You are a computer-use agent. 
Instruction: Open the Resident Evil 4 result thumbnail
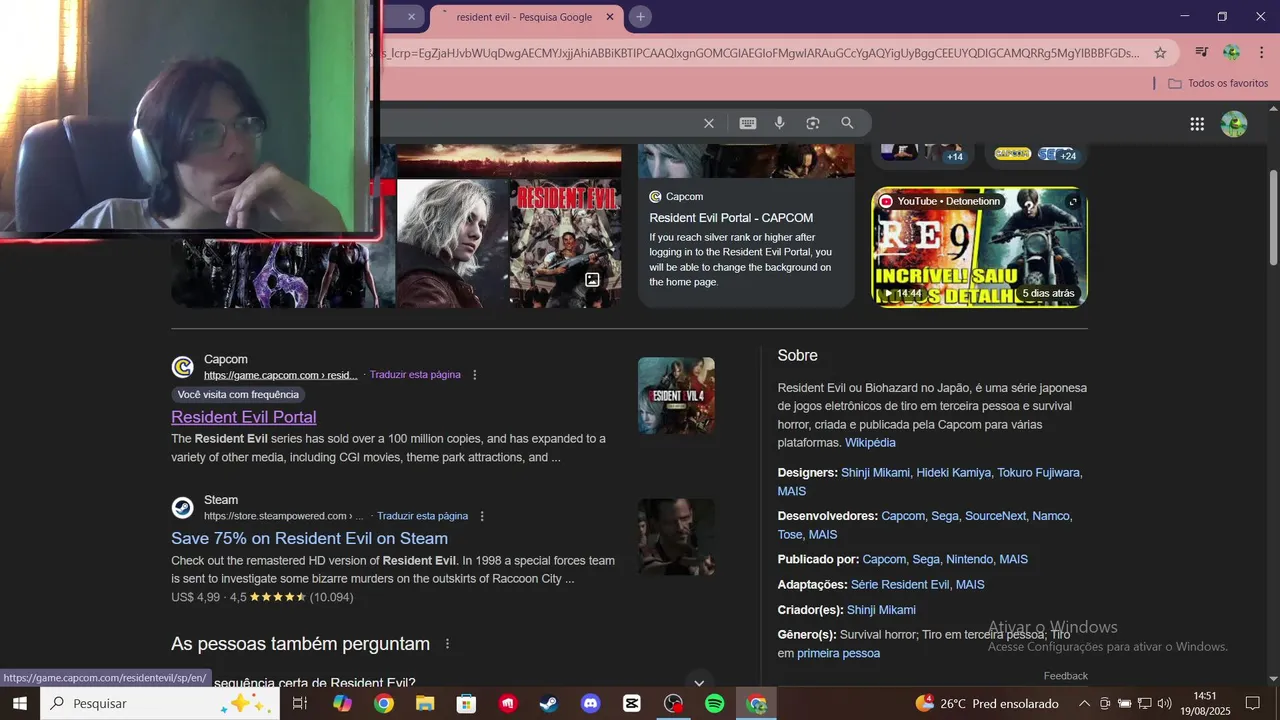pyautogui.click(x=676, y=395)
